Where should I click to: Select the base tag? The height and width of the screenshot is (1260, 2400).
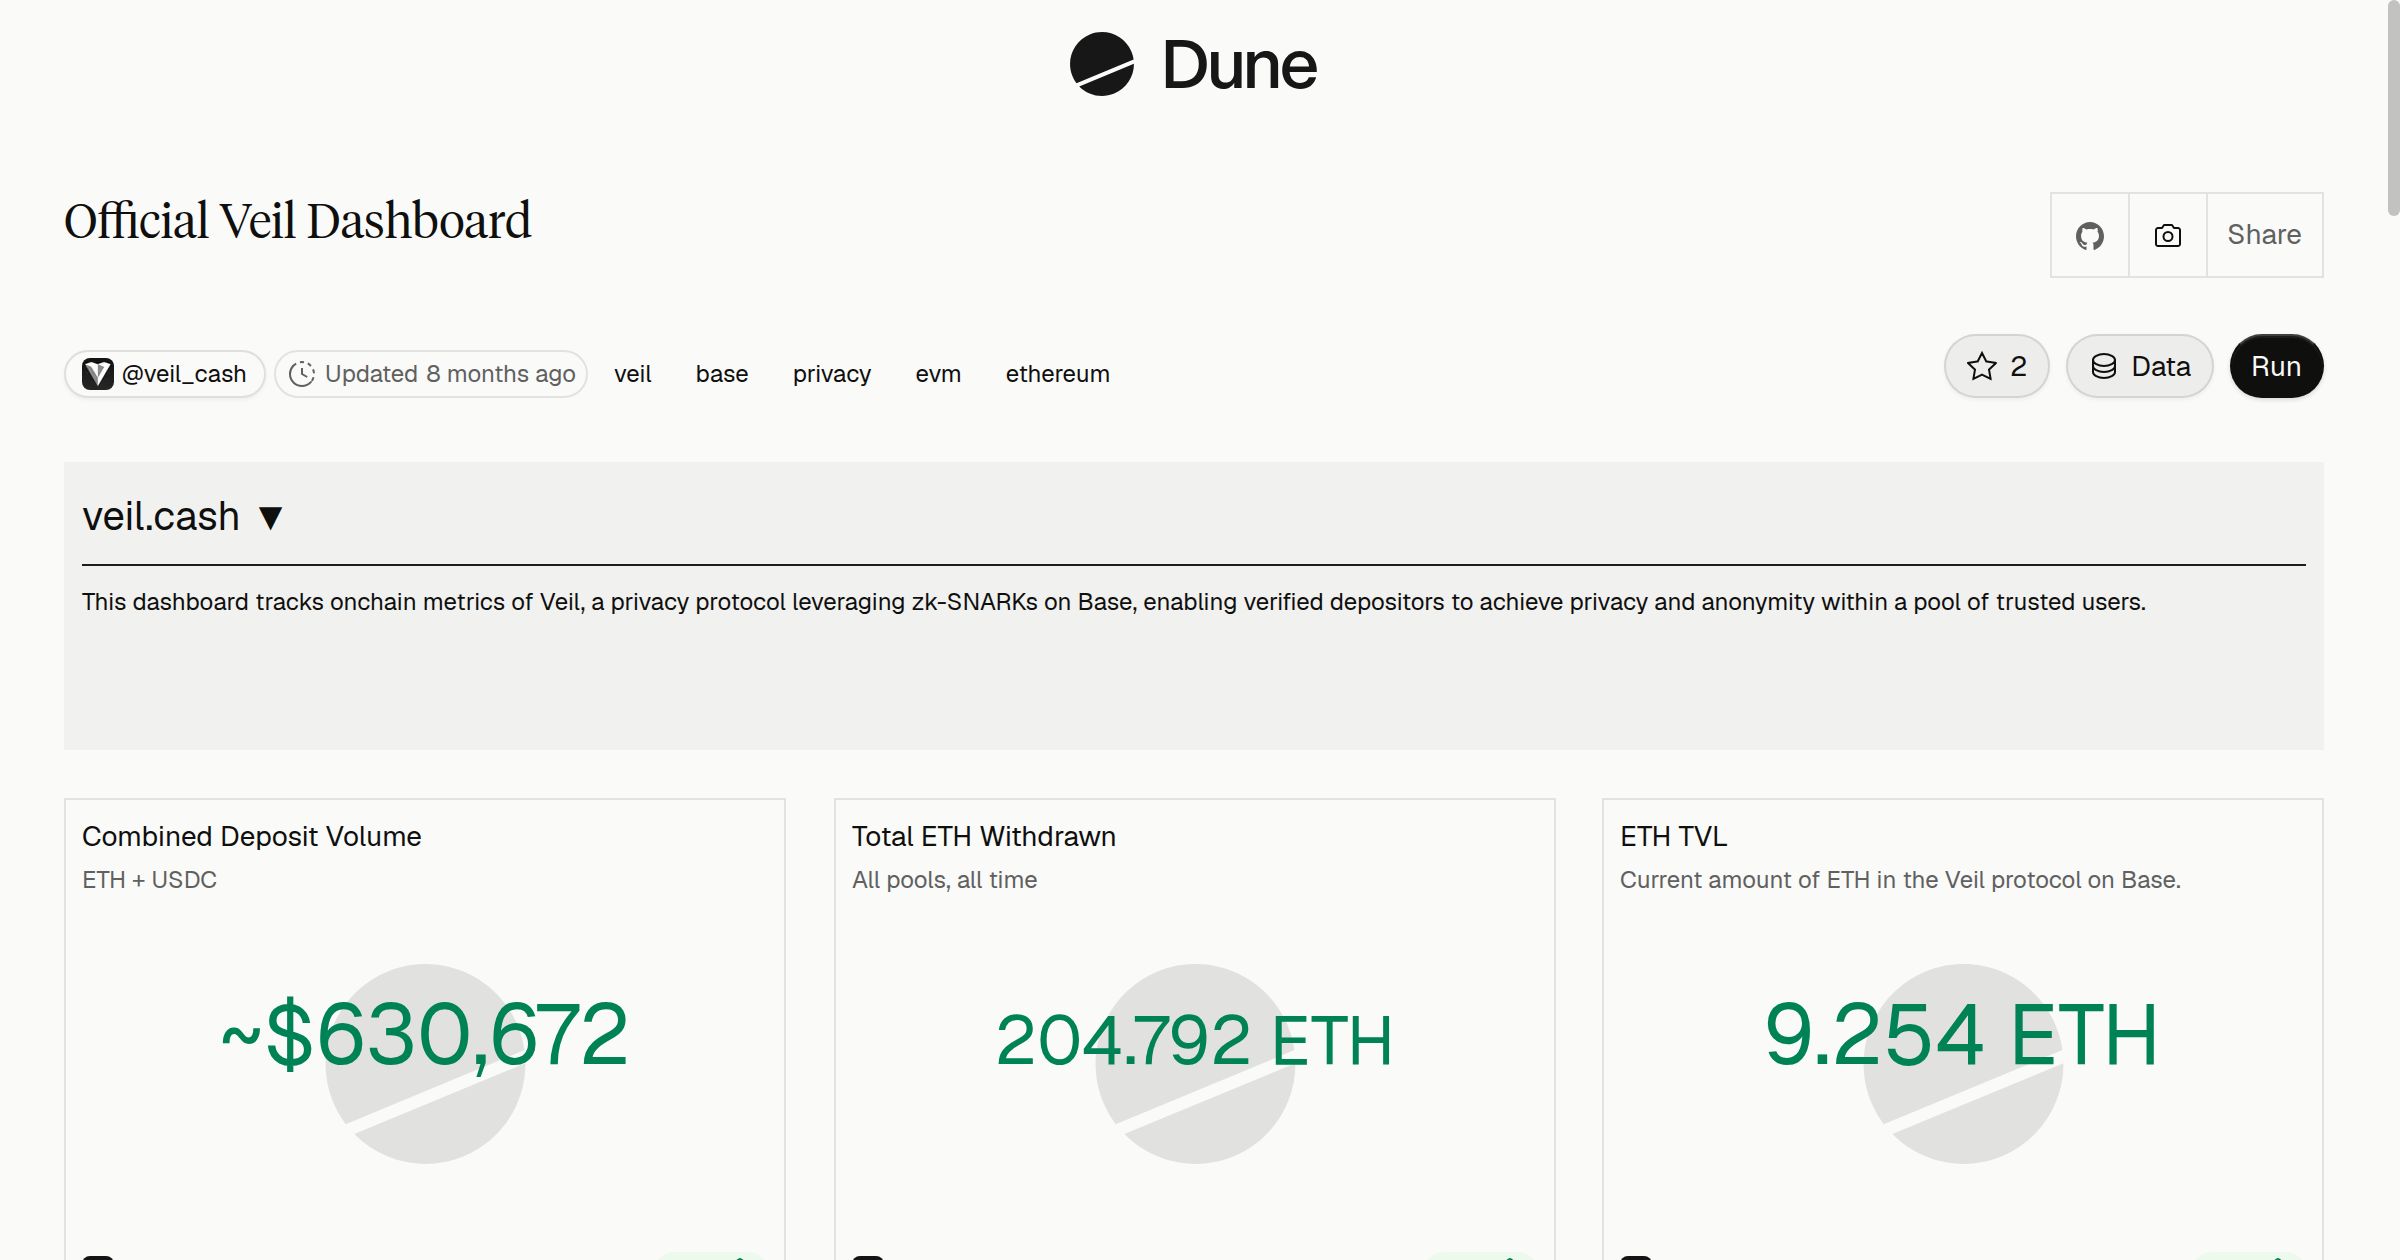722,374
